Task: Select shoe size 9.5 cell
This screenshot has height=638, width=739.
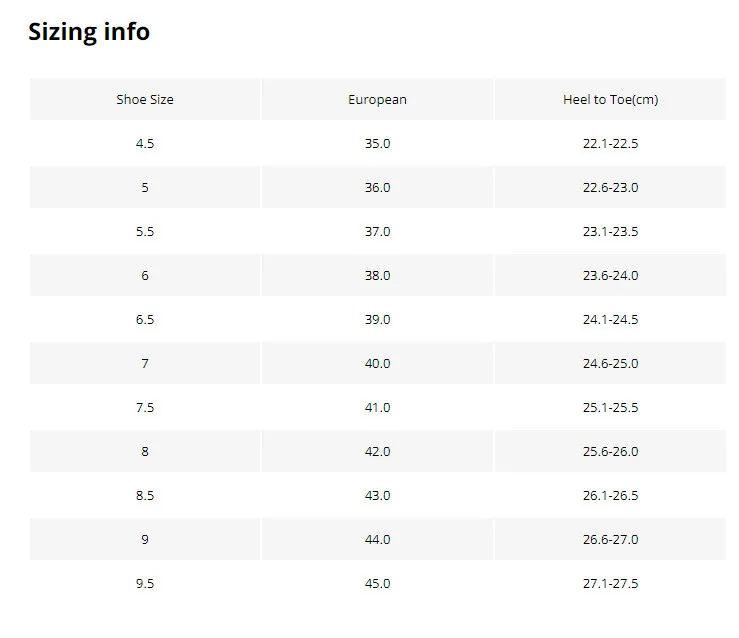Action: coord(145,584)
